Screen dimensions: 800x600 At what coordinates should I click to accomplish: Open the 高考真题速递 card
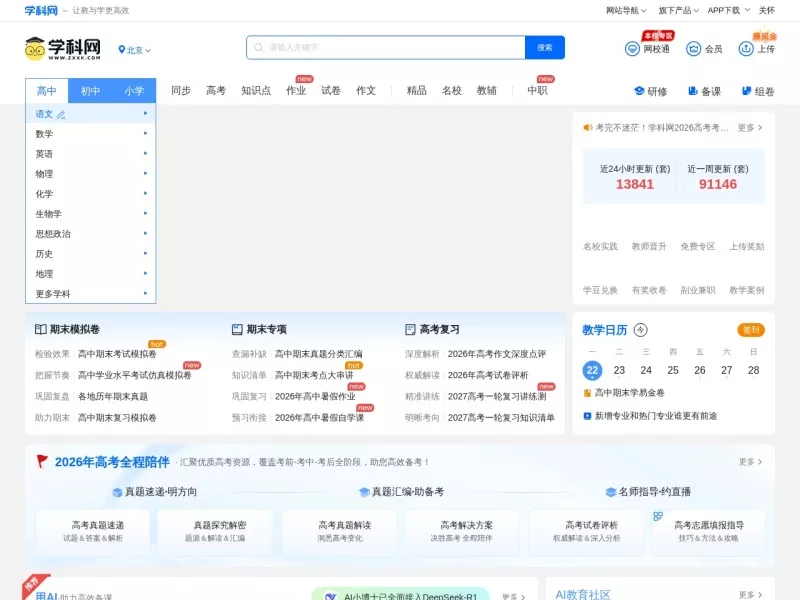pos(93,532)
